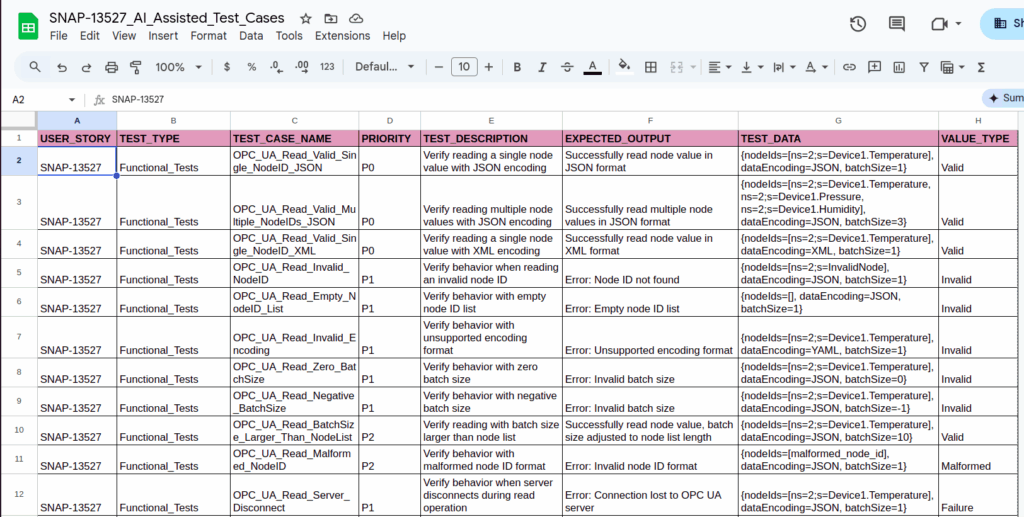Star this spreadsheet document
Screen dimensions: 1024x517
click(305, 18)
